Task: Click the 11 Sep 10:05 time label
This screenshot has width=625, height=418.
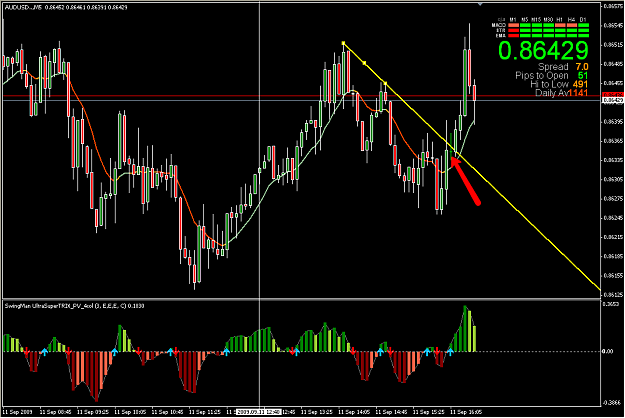Action: (x=130, y=412)
